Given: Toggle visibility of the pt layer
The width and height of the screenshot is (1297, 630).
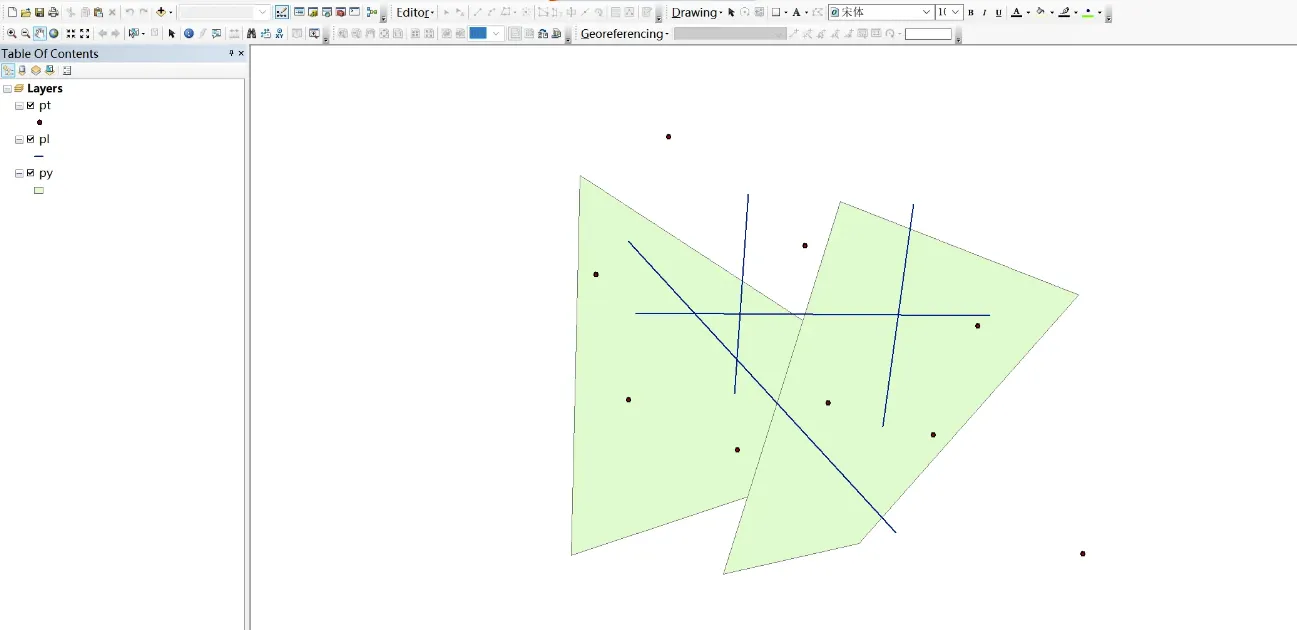Looking at the screenshot, I should [31, 105].
